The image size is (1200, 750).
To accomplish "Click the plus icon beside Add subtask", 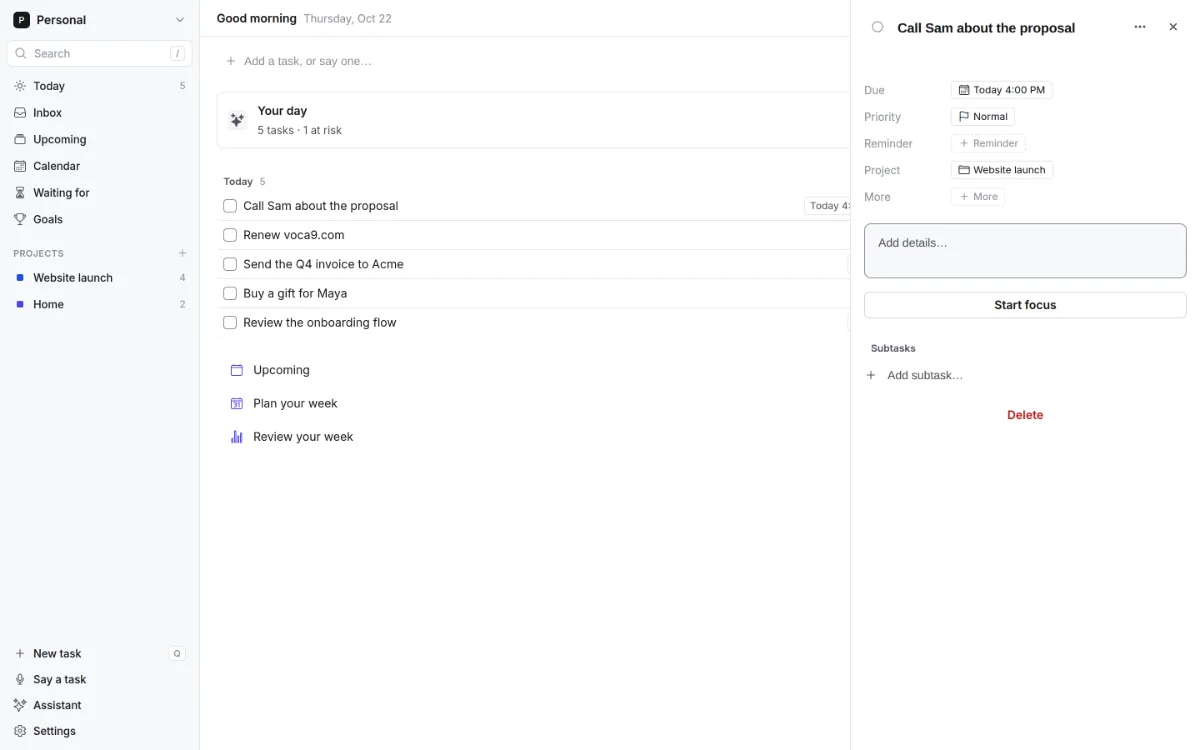I will [x=871, y=375].
